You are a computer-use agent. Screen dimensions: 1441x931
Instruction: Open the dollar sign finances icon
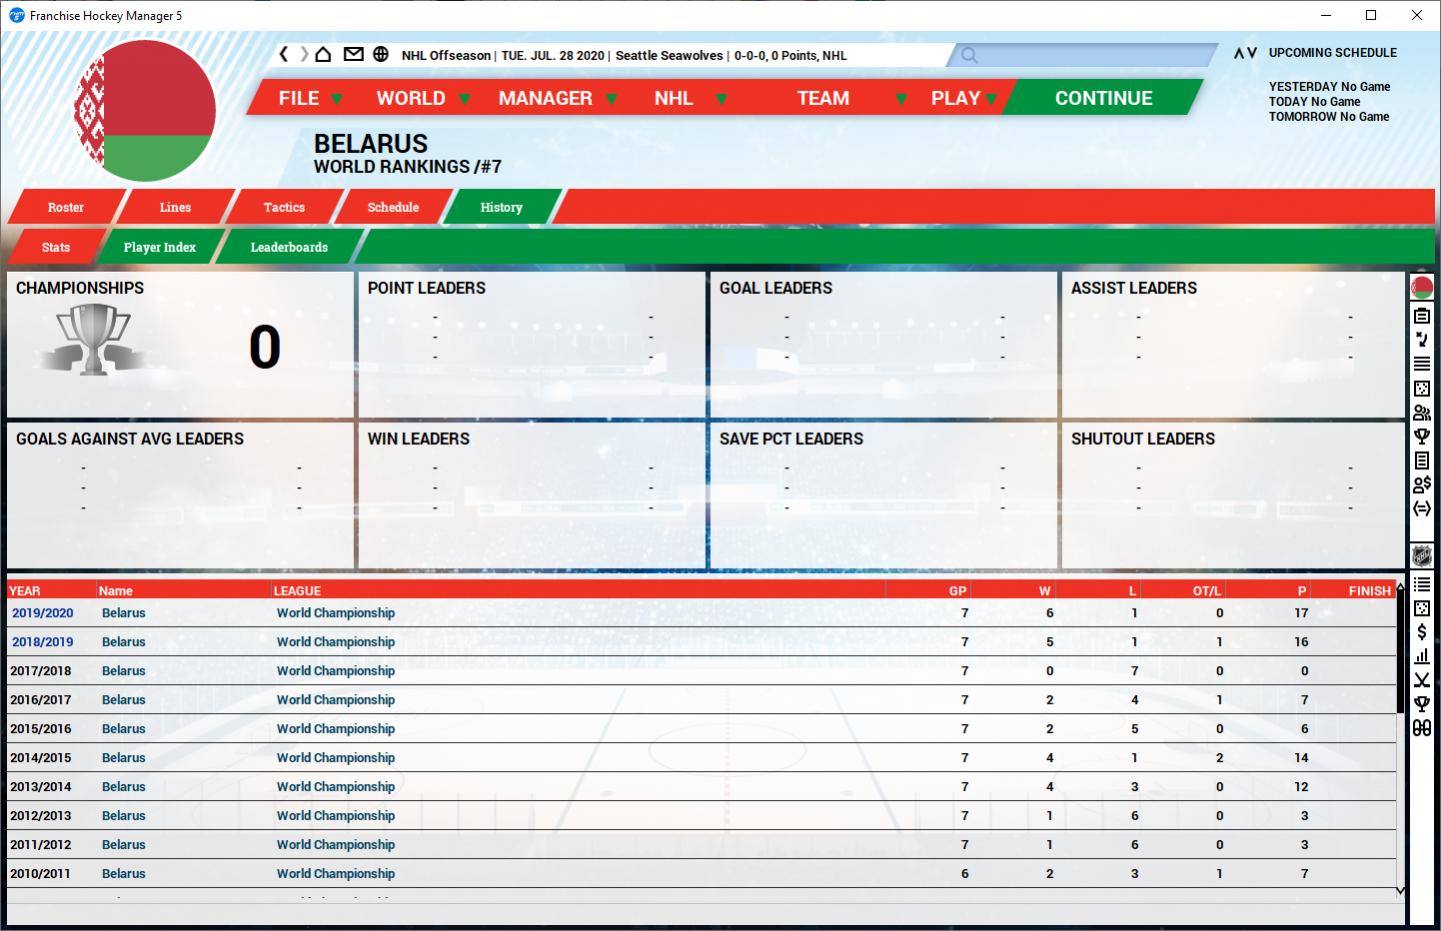coord(1421,632)
